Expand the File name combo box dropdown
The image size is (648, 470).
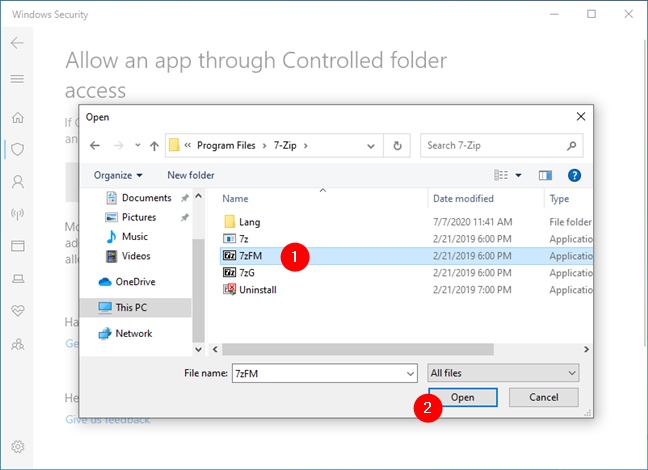pos(410,373)
